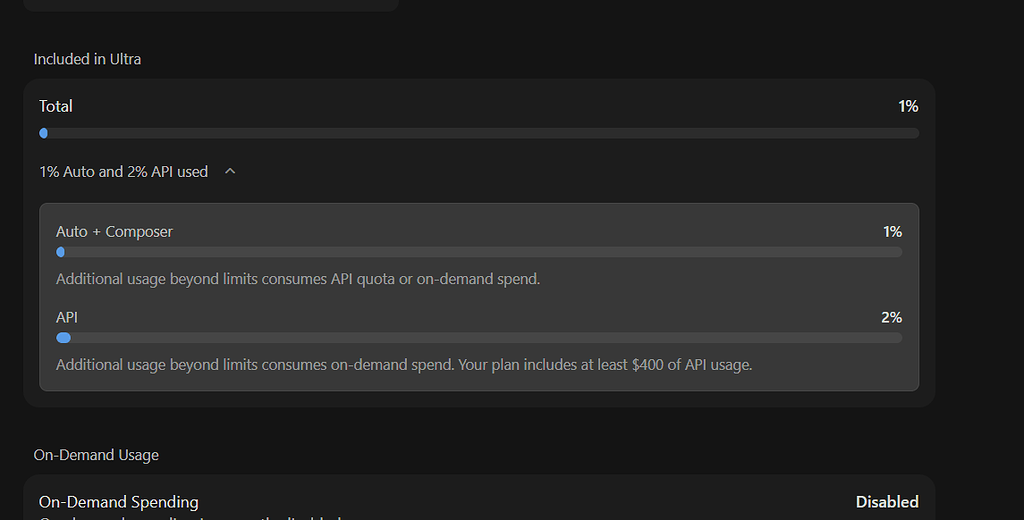Select the blue fill on the API bar
Image resolution: width=1024 pixels, height=520 pixels.
click(63, 338)
